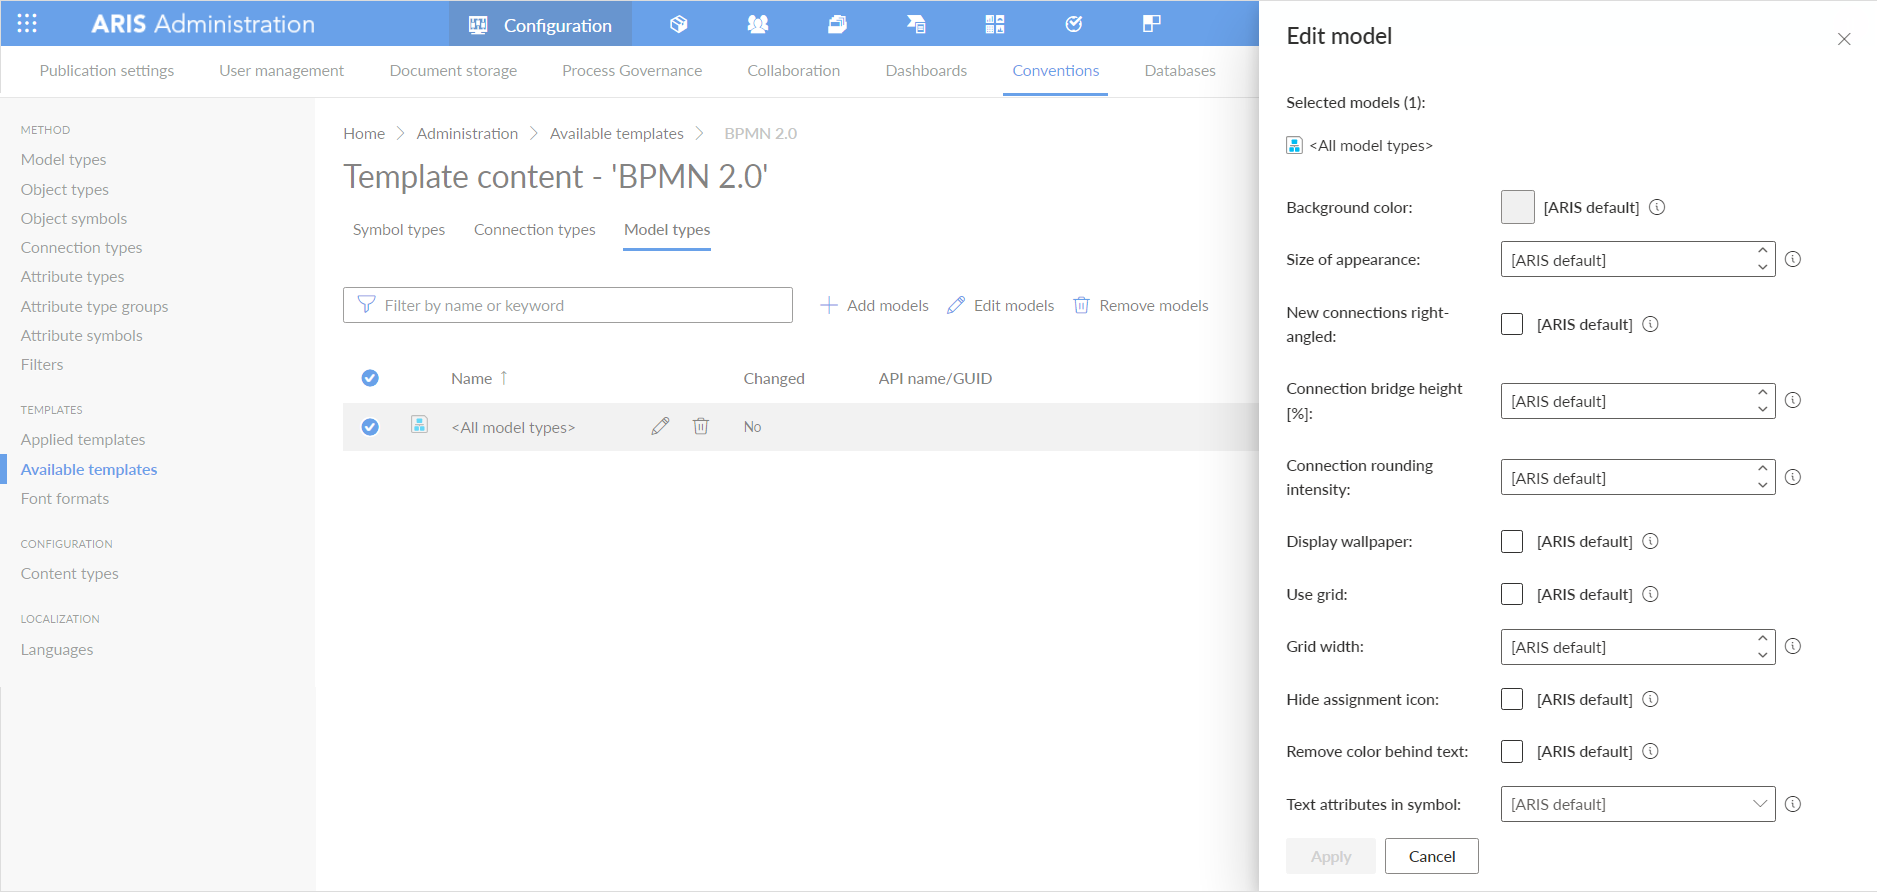Show info for Remove color behind text
Image resolution: width=1877 pixels, height=892 pixels.
[1651, 751]
